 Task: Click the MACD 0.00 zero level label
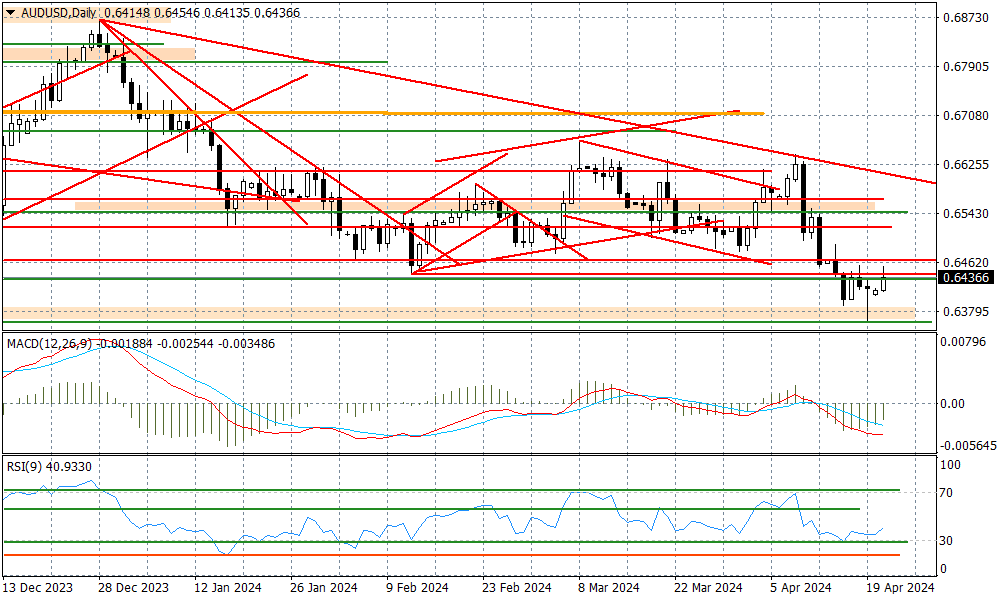click(953, 403)
